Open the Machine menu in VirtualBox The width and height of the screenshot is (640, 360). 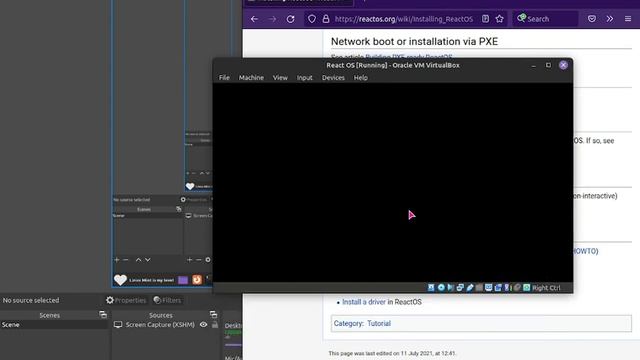click(251, 78)
